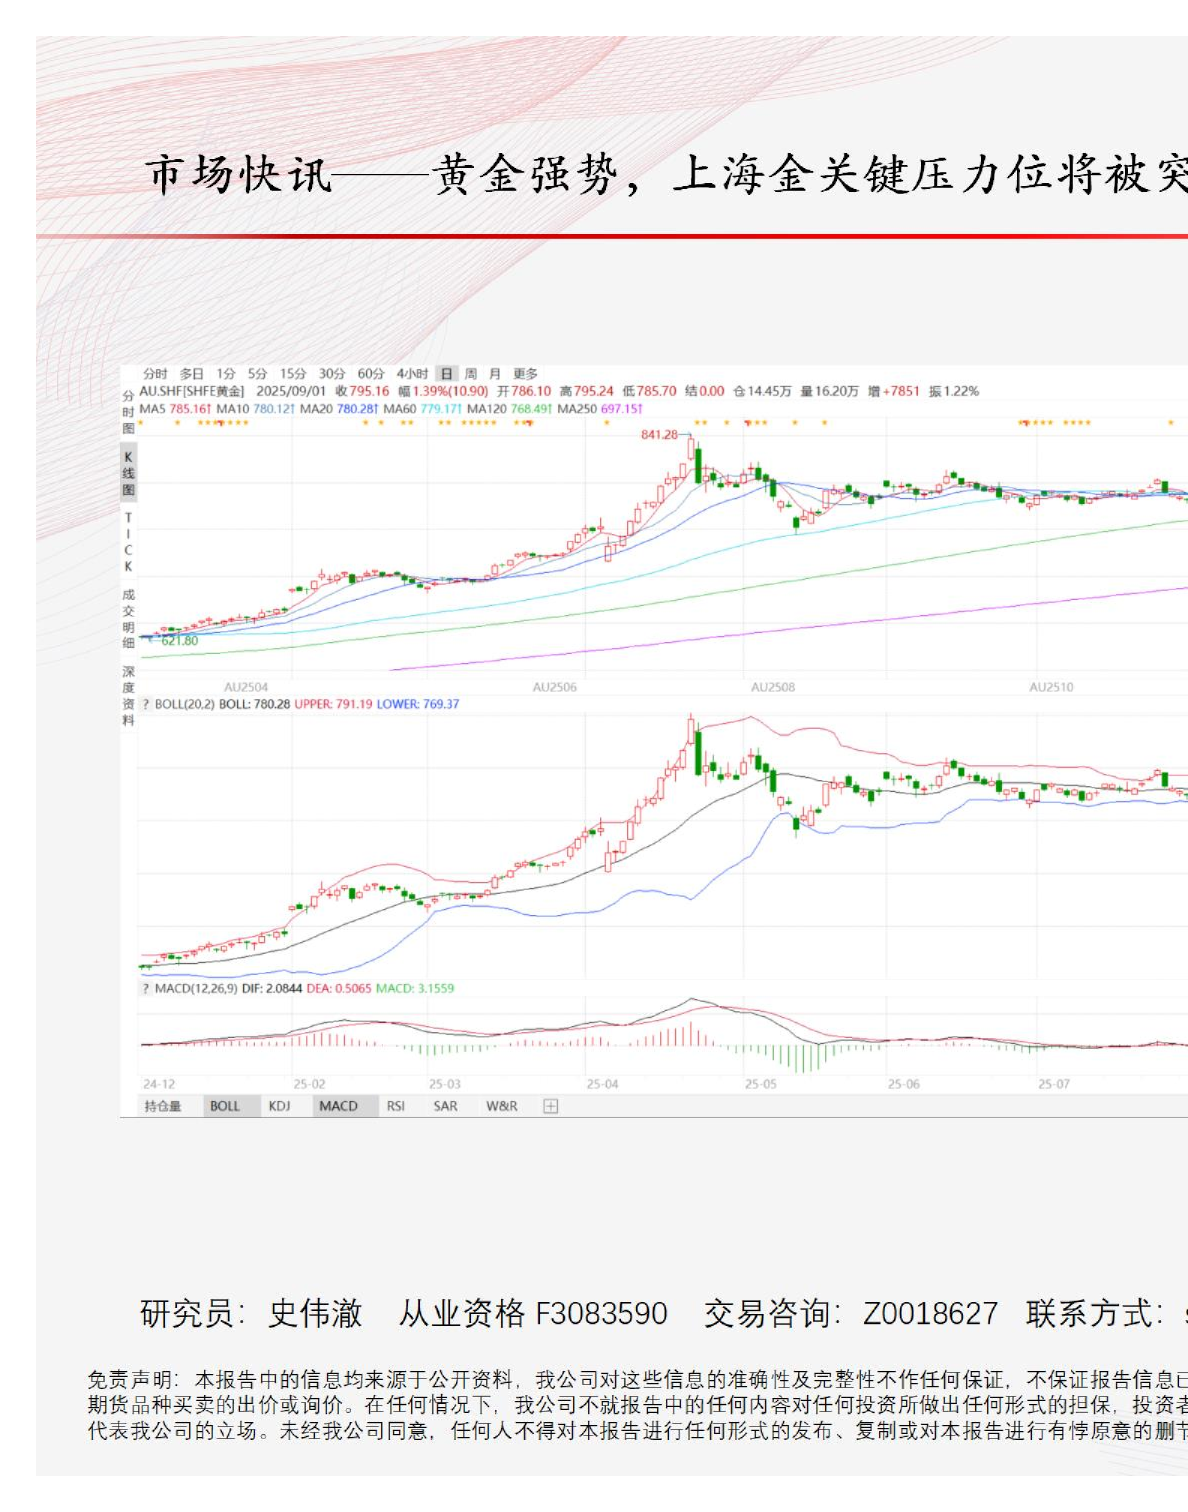Select the 日 daily period tab

tap(447, 374)
